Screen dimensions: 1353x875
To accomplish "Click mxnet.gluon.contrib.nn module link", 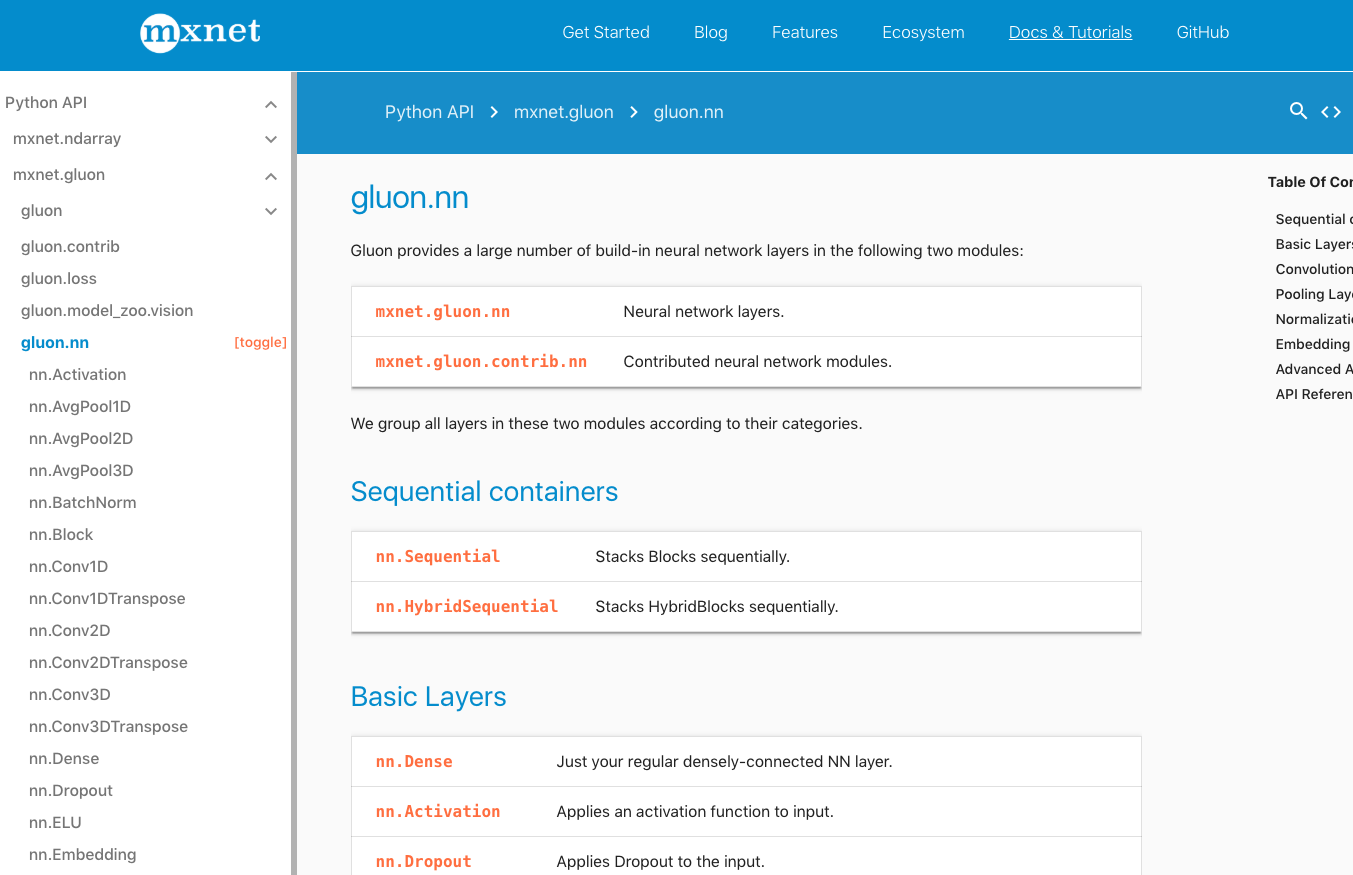I will click(481, 361).
